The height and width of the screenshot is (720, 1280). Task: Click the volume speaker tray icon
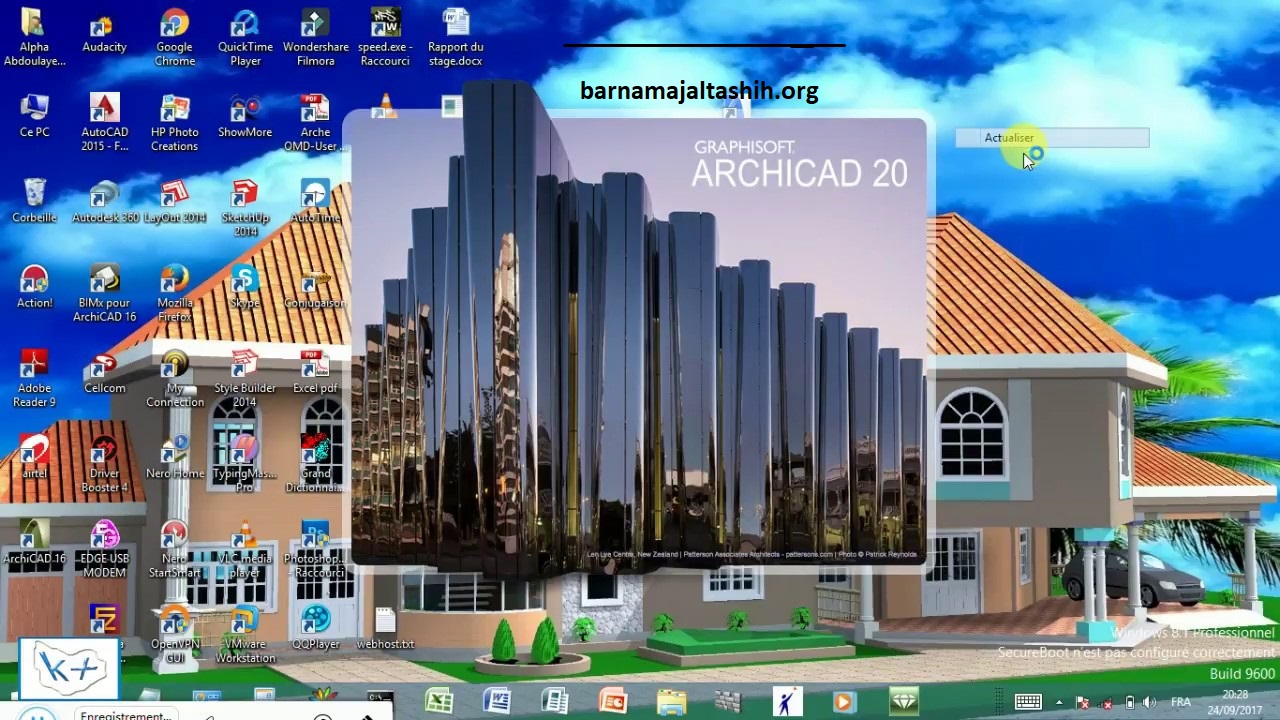click(1150, 702)
